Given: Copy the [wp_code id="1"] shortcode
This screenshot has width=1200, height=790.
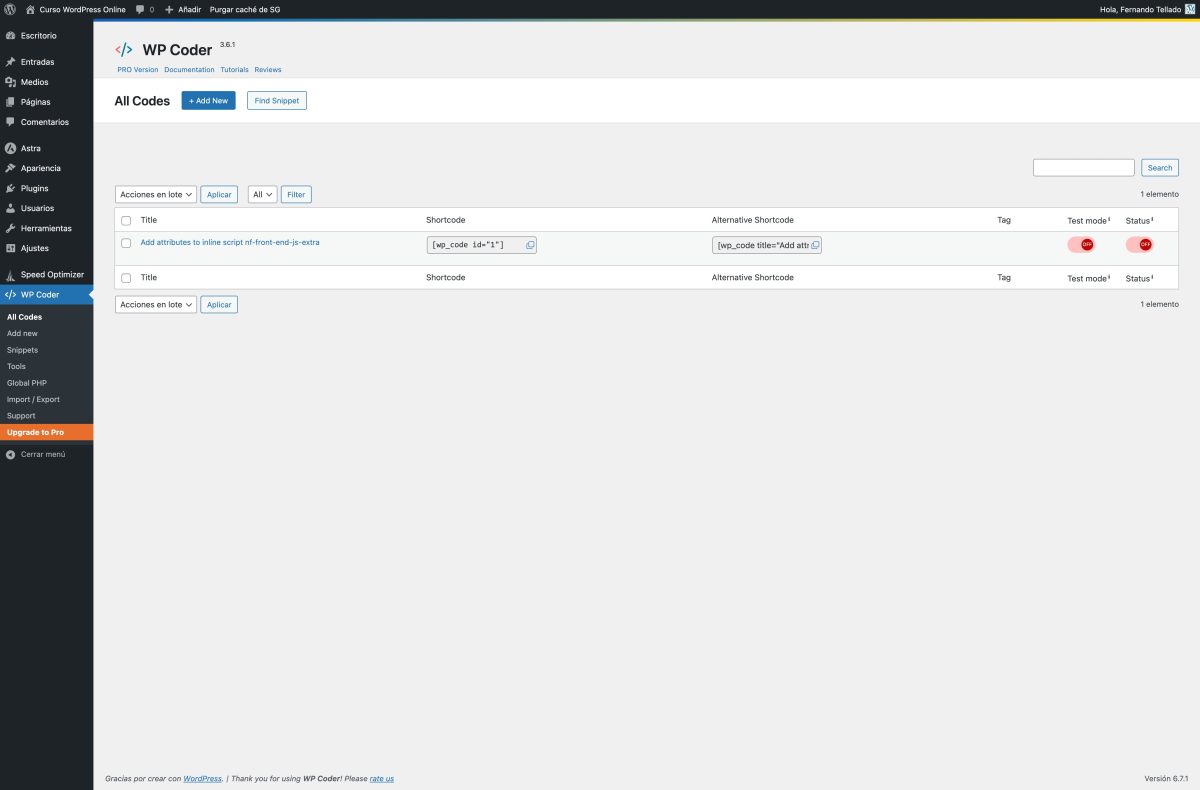Looking at the screenshot, I should tap(529, 244).
